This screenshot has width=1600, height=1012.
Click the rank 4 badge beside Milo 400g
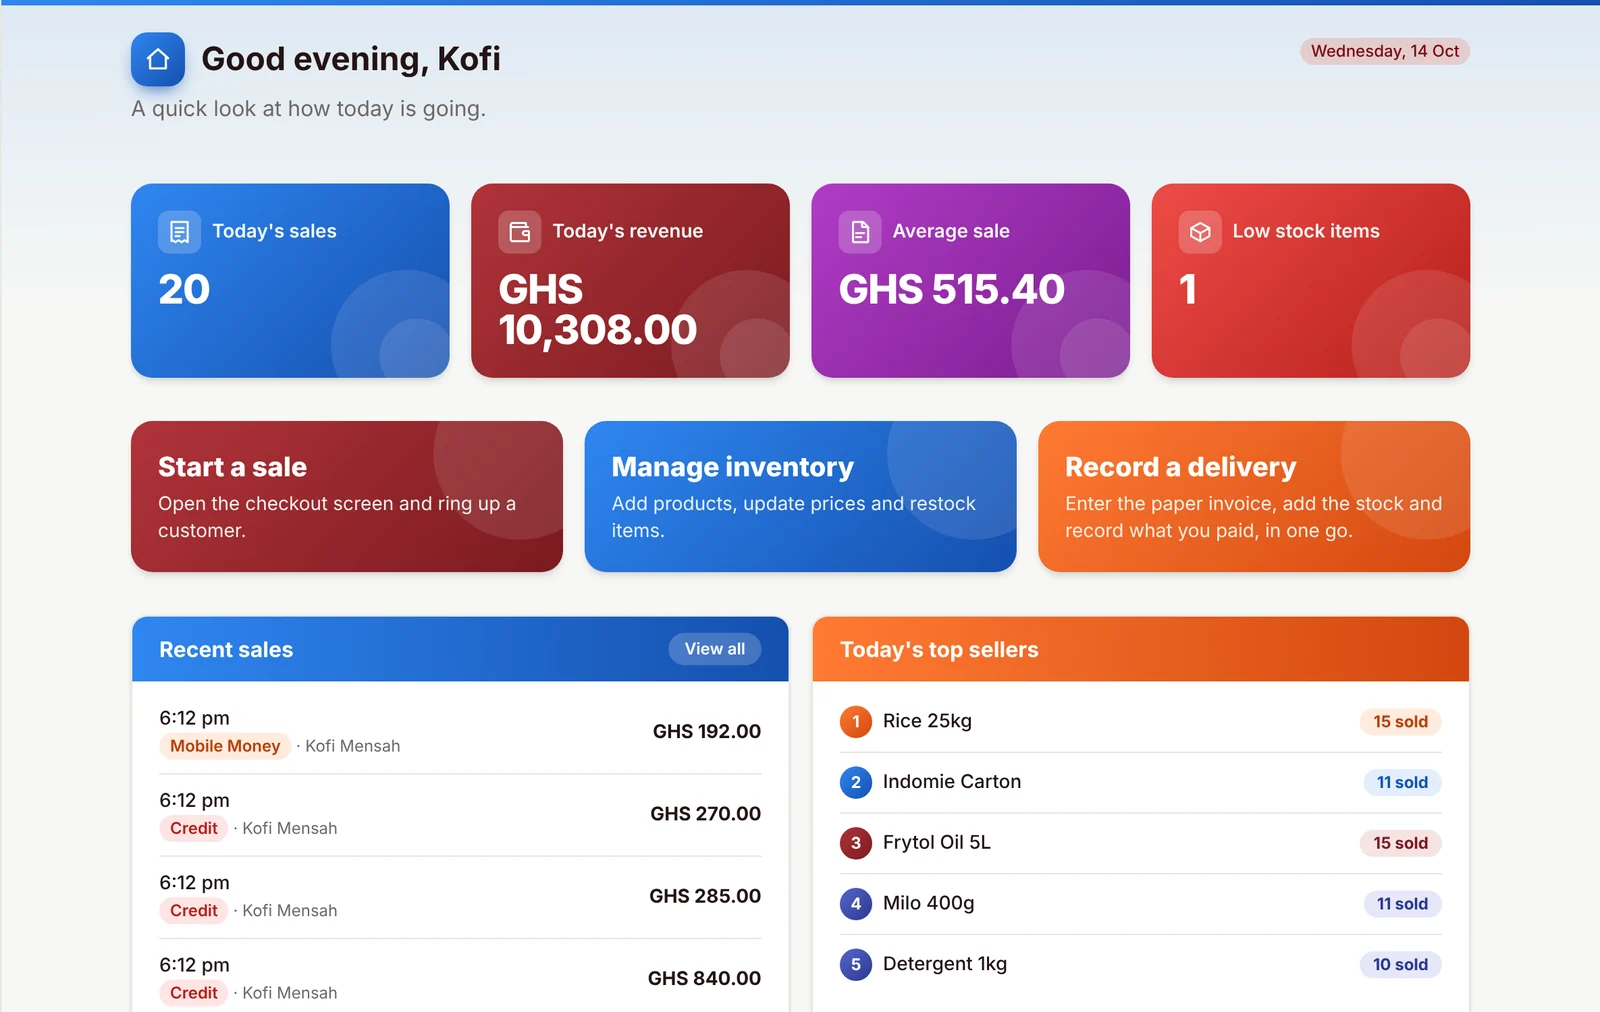coord(856,904)
